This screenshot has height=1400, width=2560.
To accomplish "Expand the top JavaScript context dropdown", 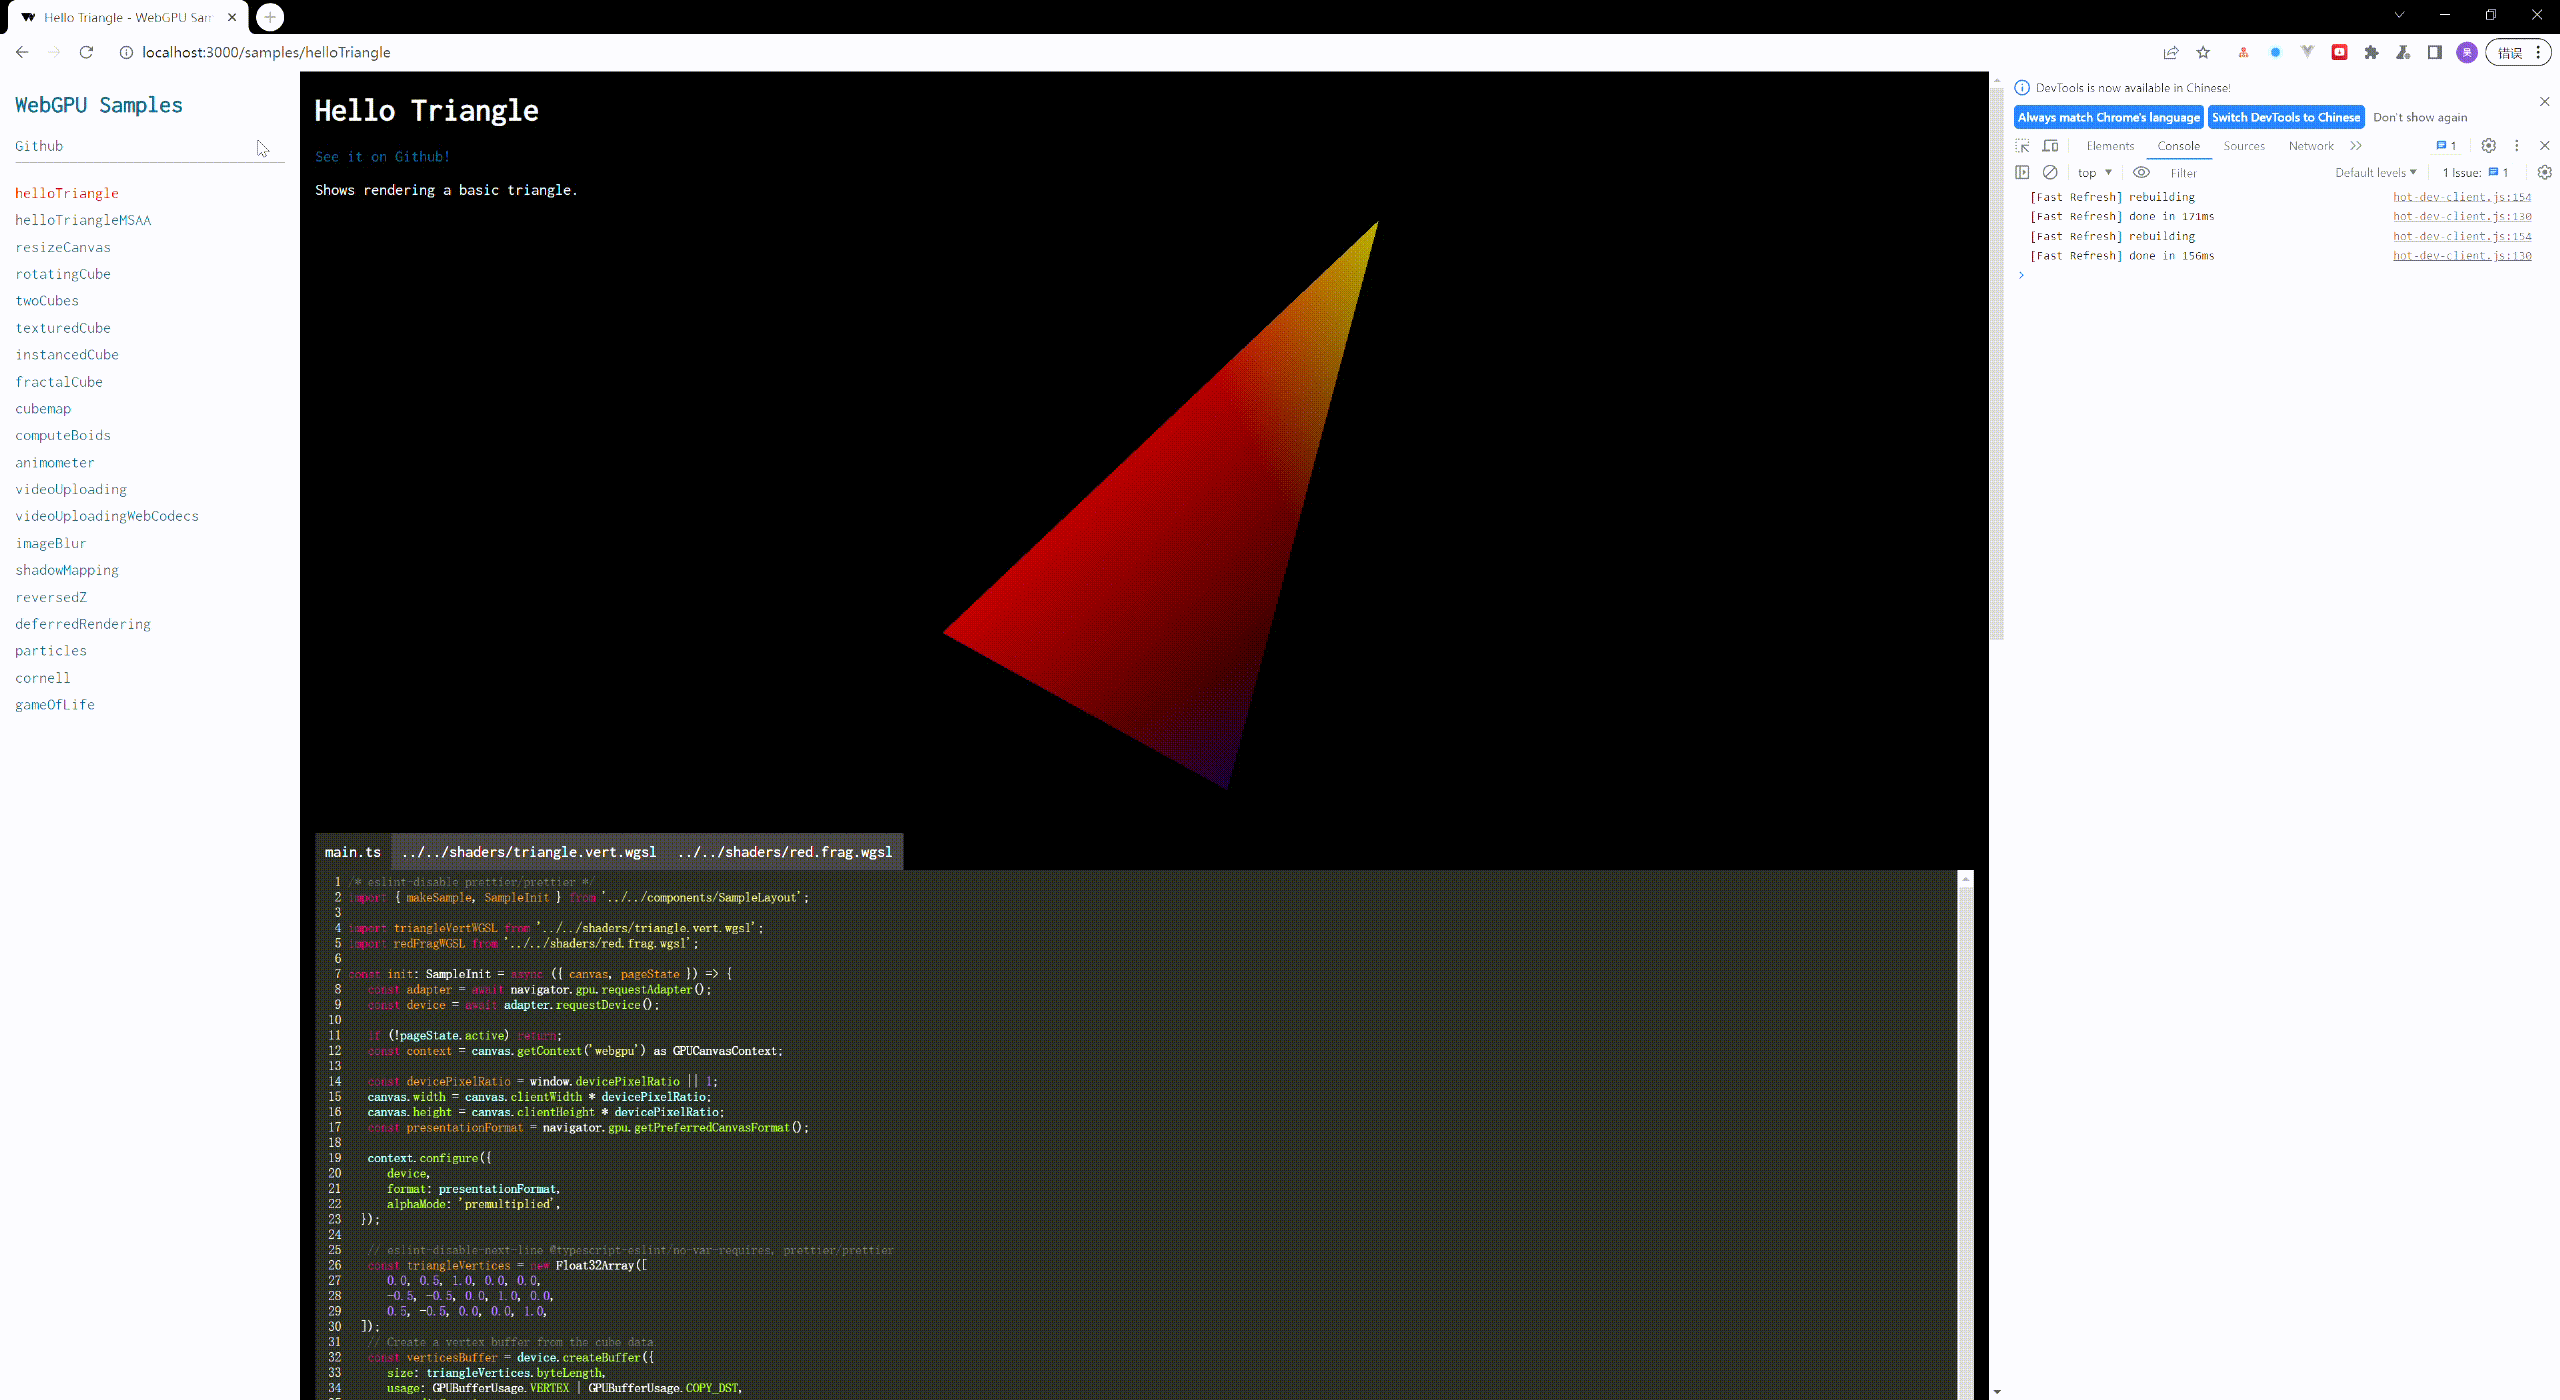I will 2095,173.
